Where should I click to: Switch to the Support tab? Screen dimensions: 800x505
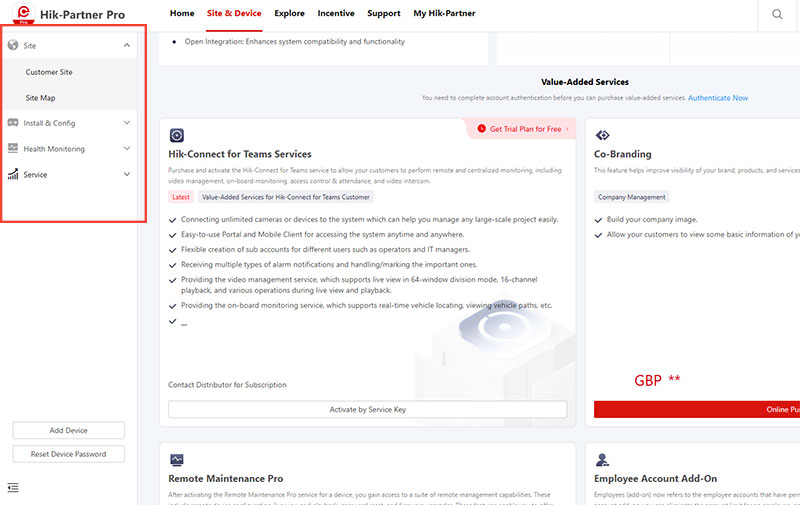coord(384,13)
